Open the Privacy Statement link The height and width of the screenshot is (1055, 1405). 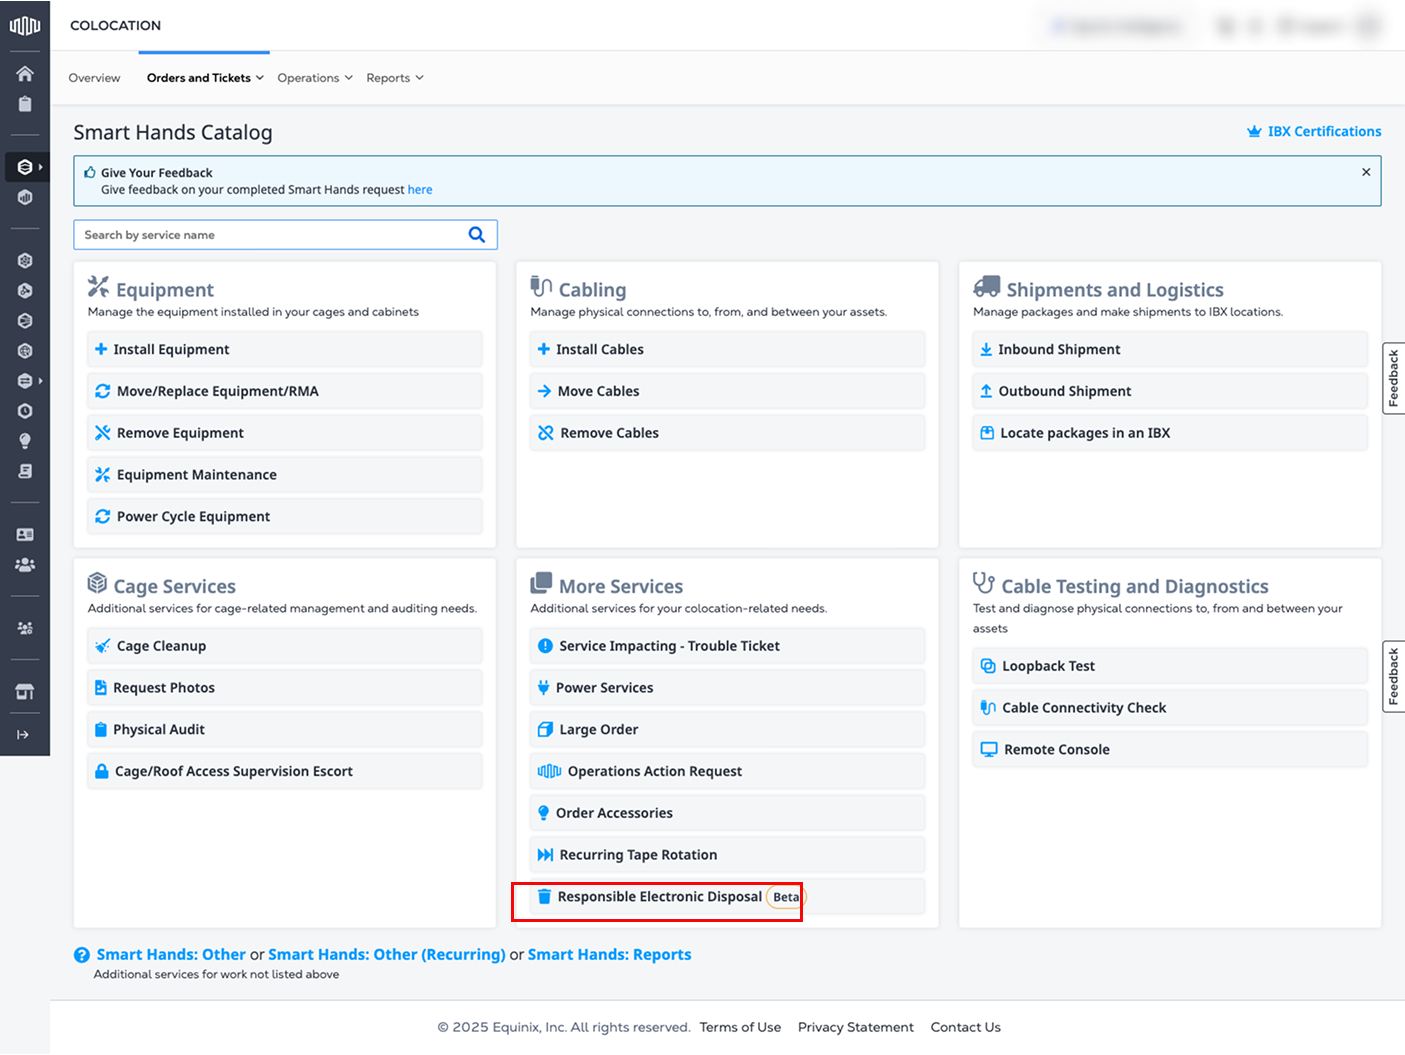tap(856, 1027)
